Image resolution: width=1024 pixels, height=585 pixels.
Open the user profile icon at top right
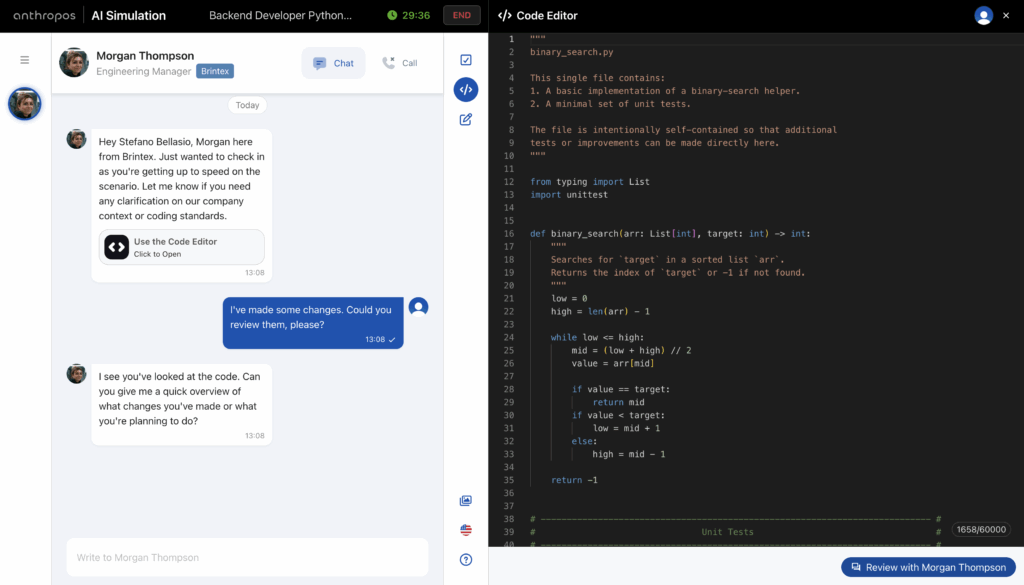point(983,16)
